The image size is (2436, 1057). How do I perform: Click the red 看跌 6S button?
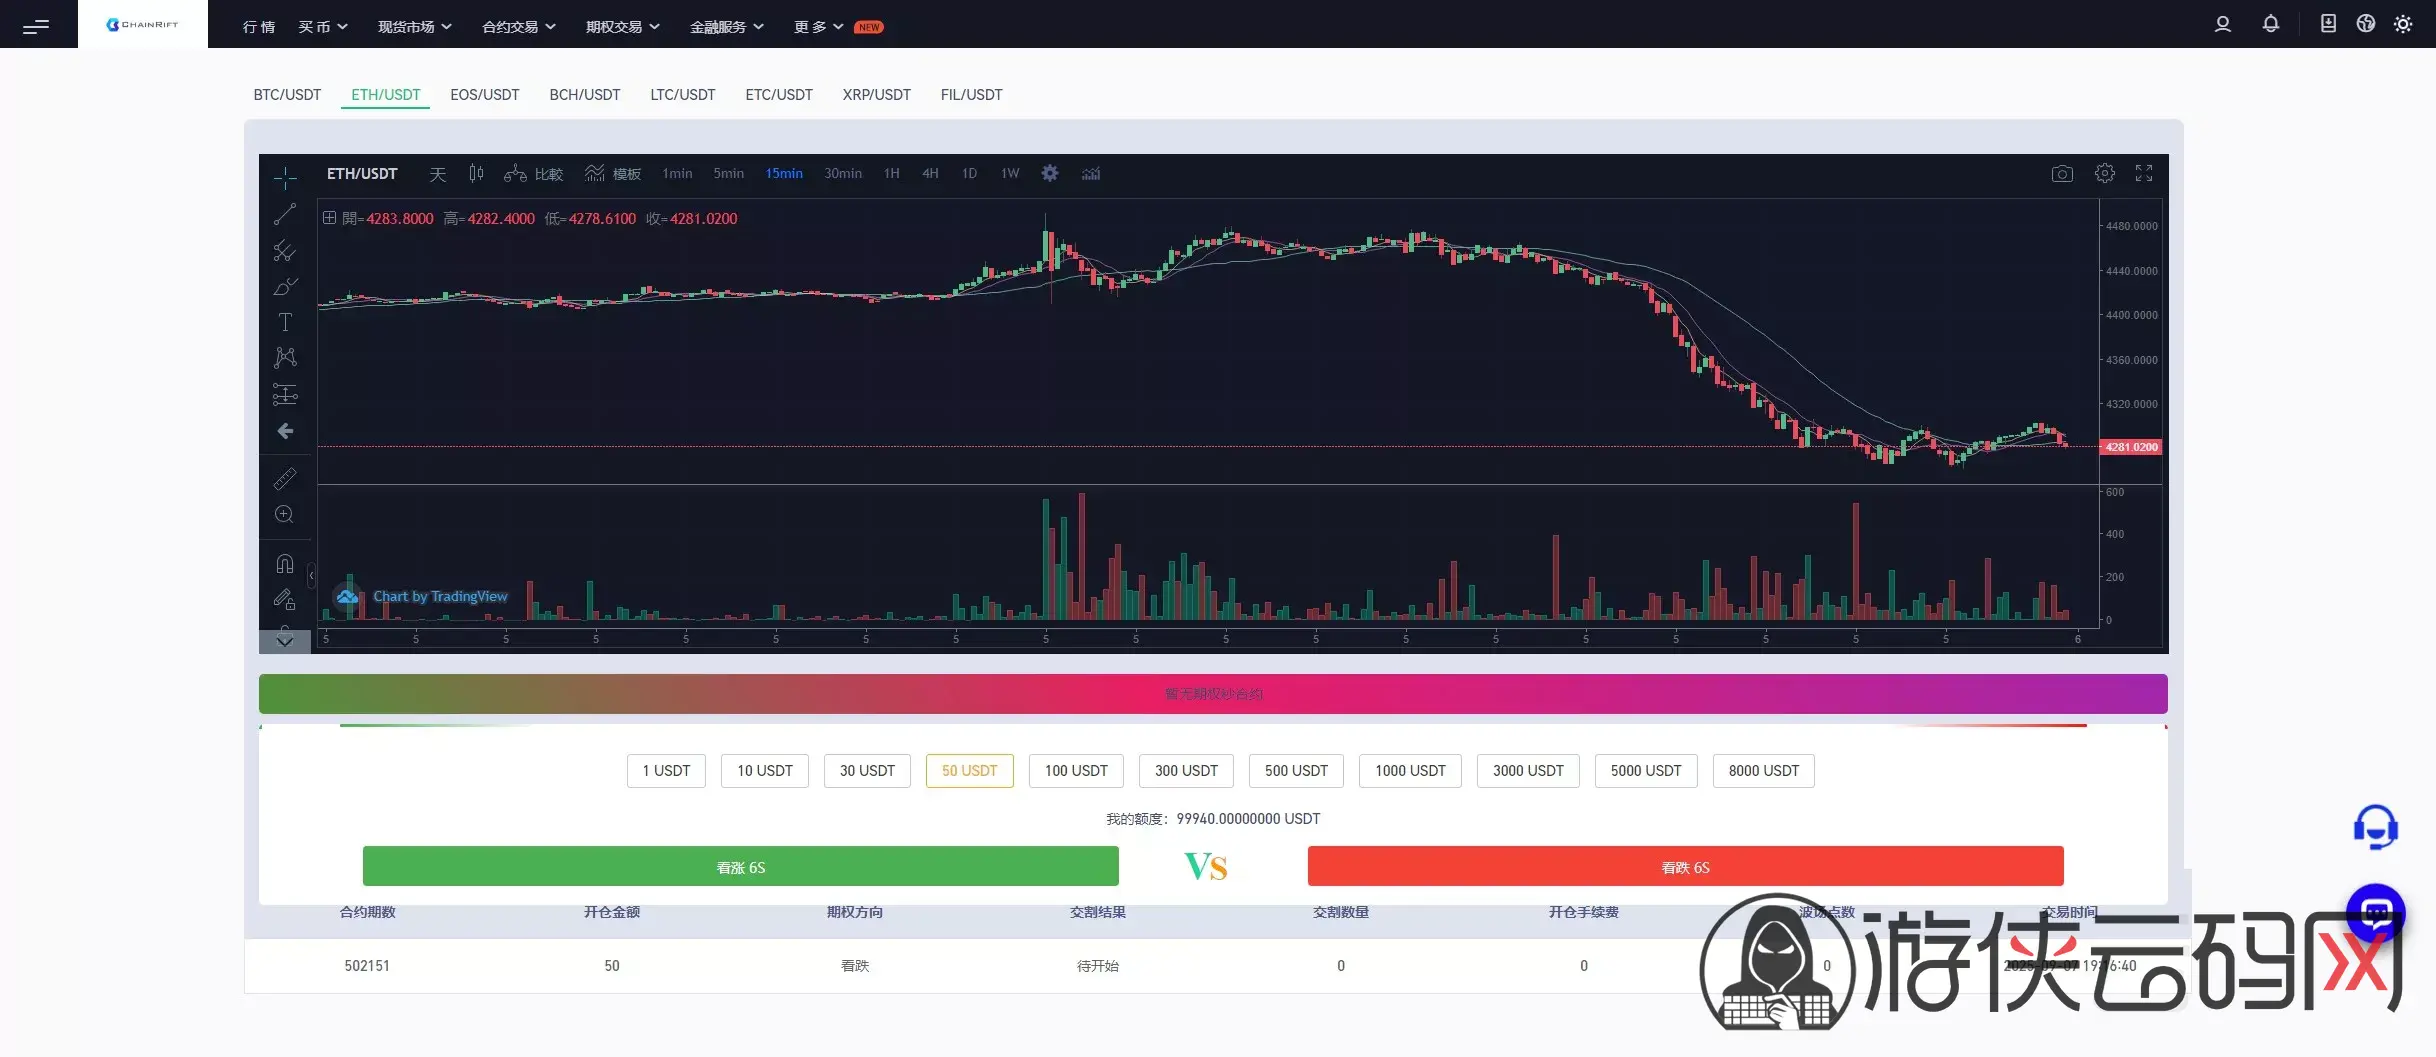click(1685, 867)
